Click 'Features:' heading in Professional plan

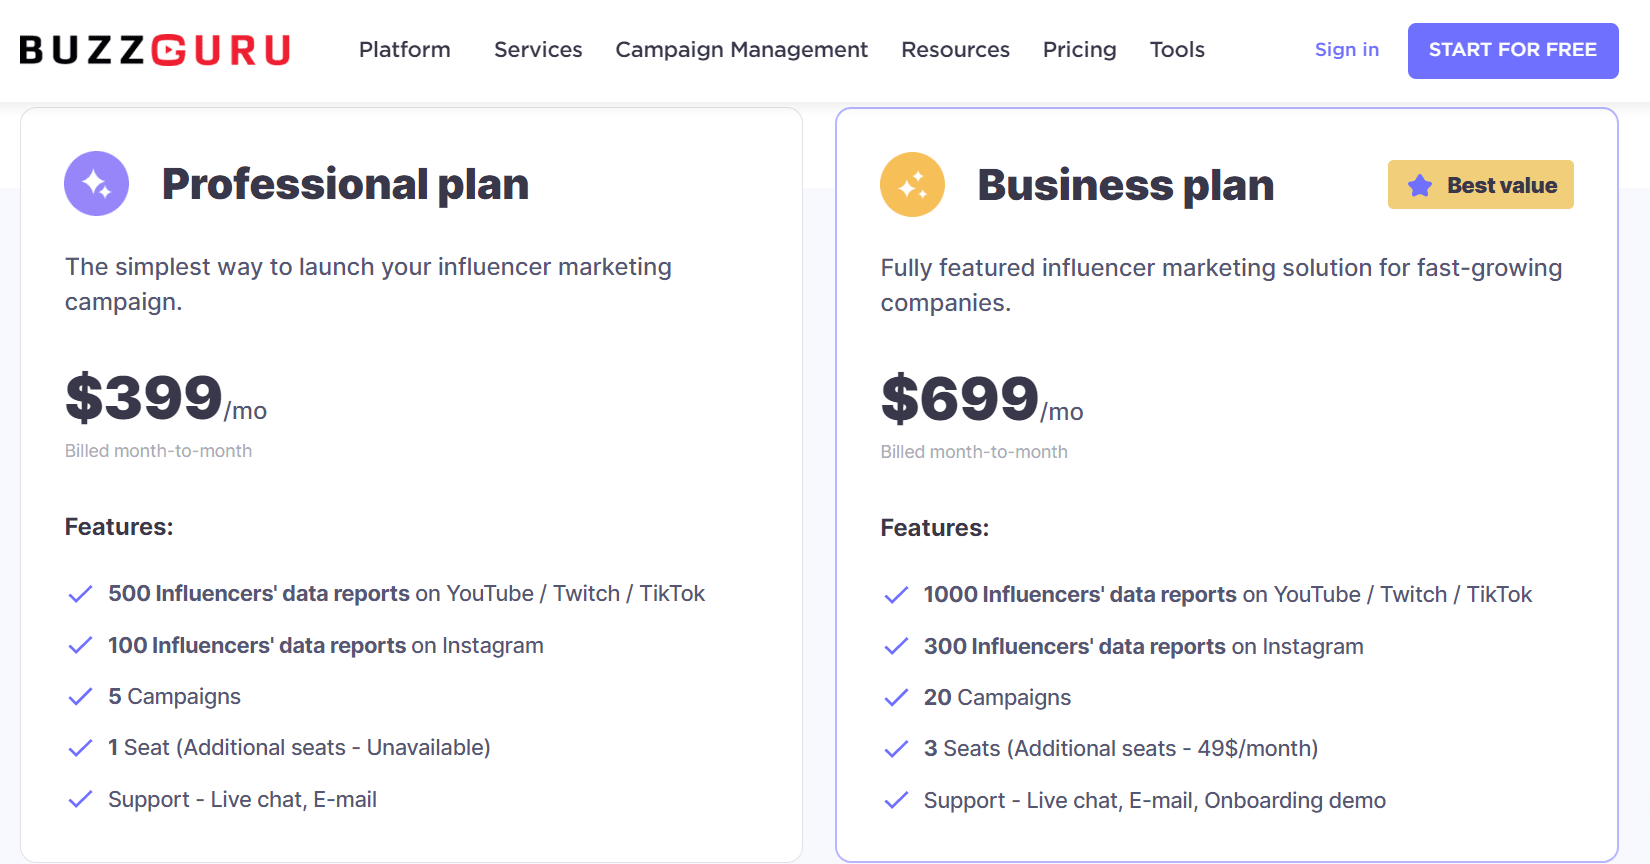(x=119, y=527)
